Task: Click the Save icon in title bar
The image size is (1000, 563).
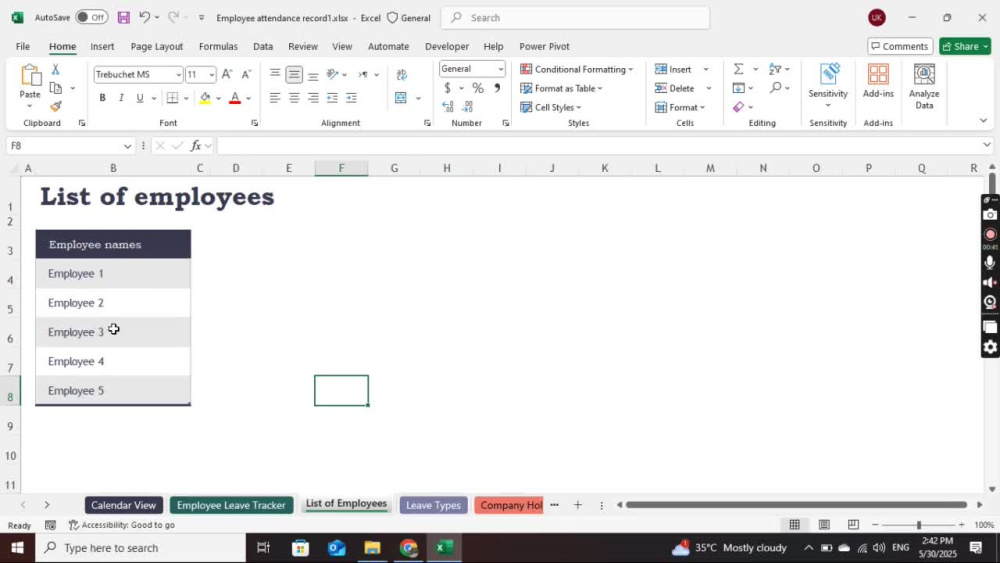Action: (x=124, y=18)
